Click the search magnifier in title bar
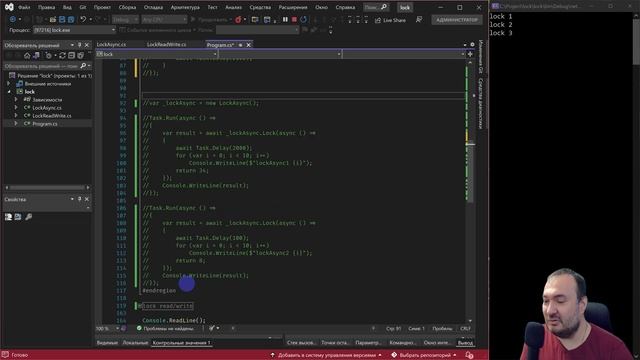Image resolution: width=640 pixels, height=360 pixels. 384,7
